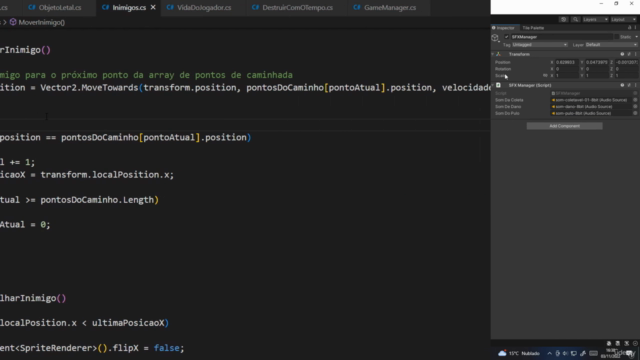Viewport: 640px width, 360px height.
Task: Click the Som Da Coleta audio source field
Action: (591, 100)
